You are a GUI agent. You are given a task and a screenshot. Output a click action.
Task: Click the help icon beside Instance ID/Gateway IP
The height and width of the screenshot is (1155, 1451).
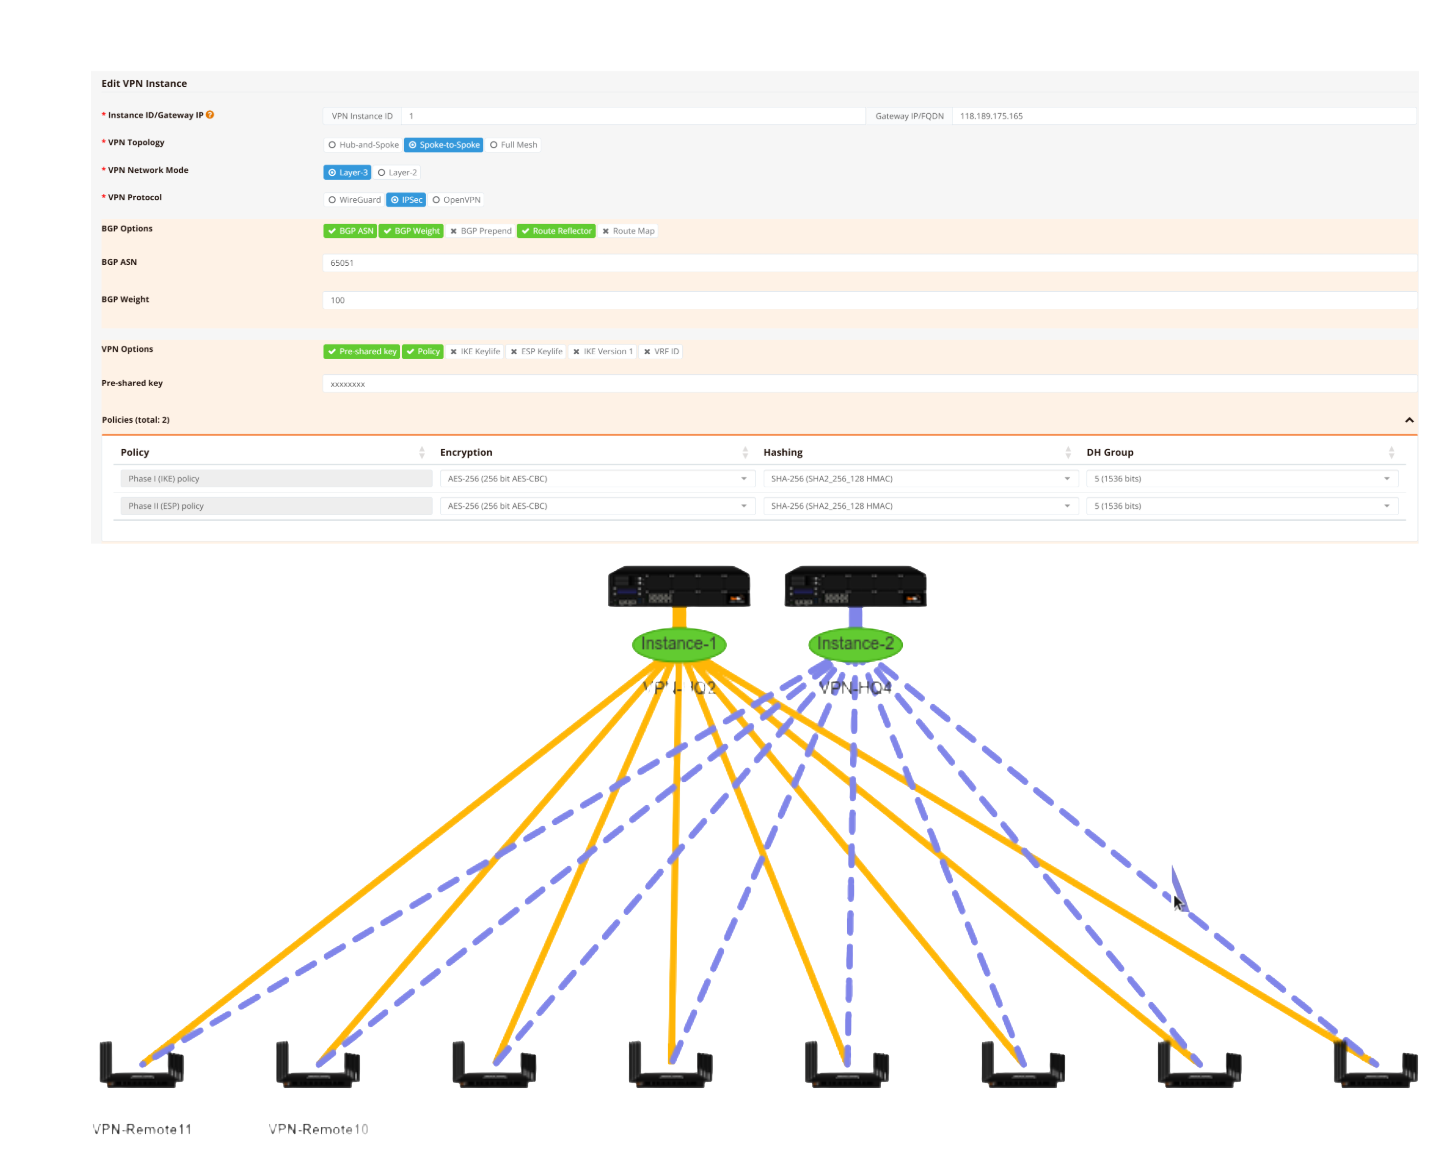210,115
